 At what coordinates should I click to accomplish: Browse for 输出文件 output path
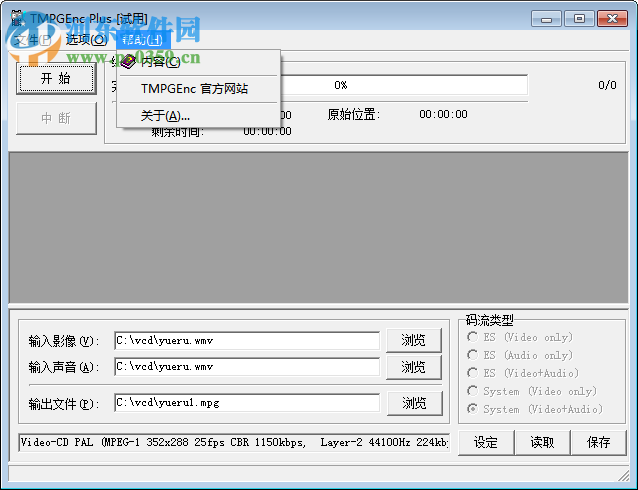click(415, 403)
